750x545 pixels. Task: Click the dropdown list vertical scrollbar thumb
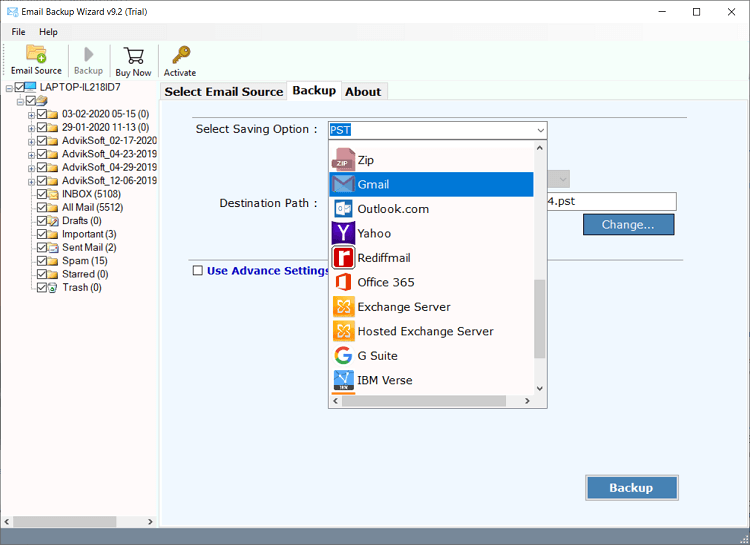tap(540, 319)
